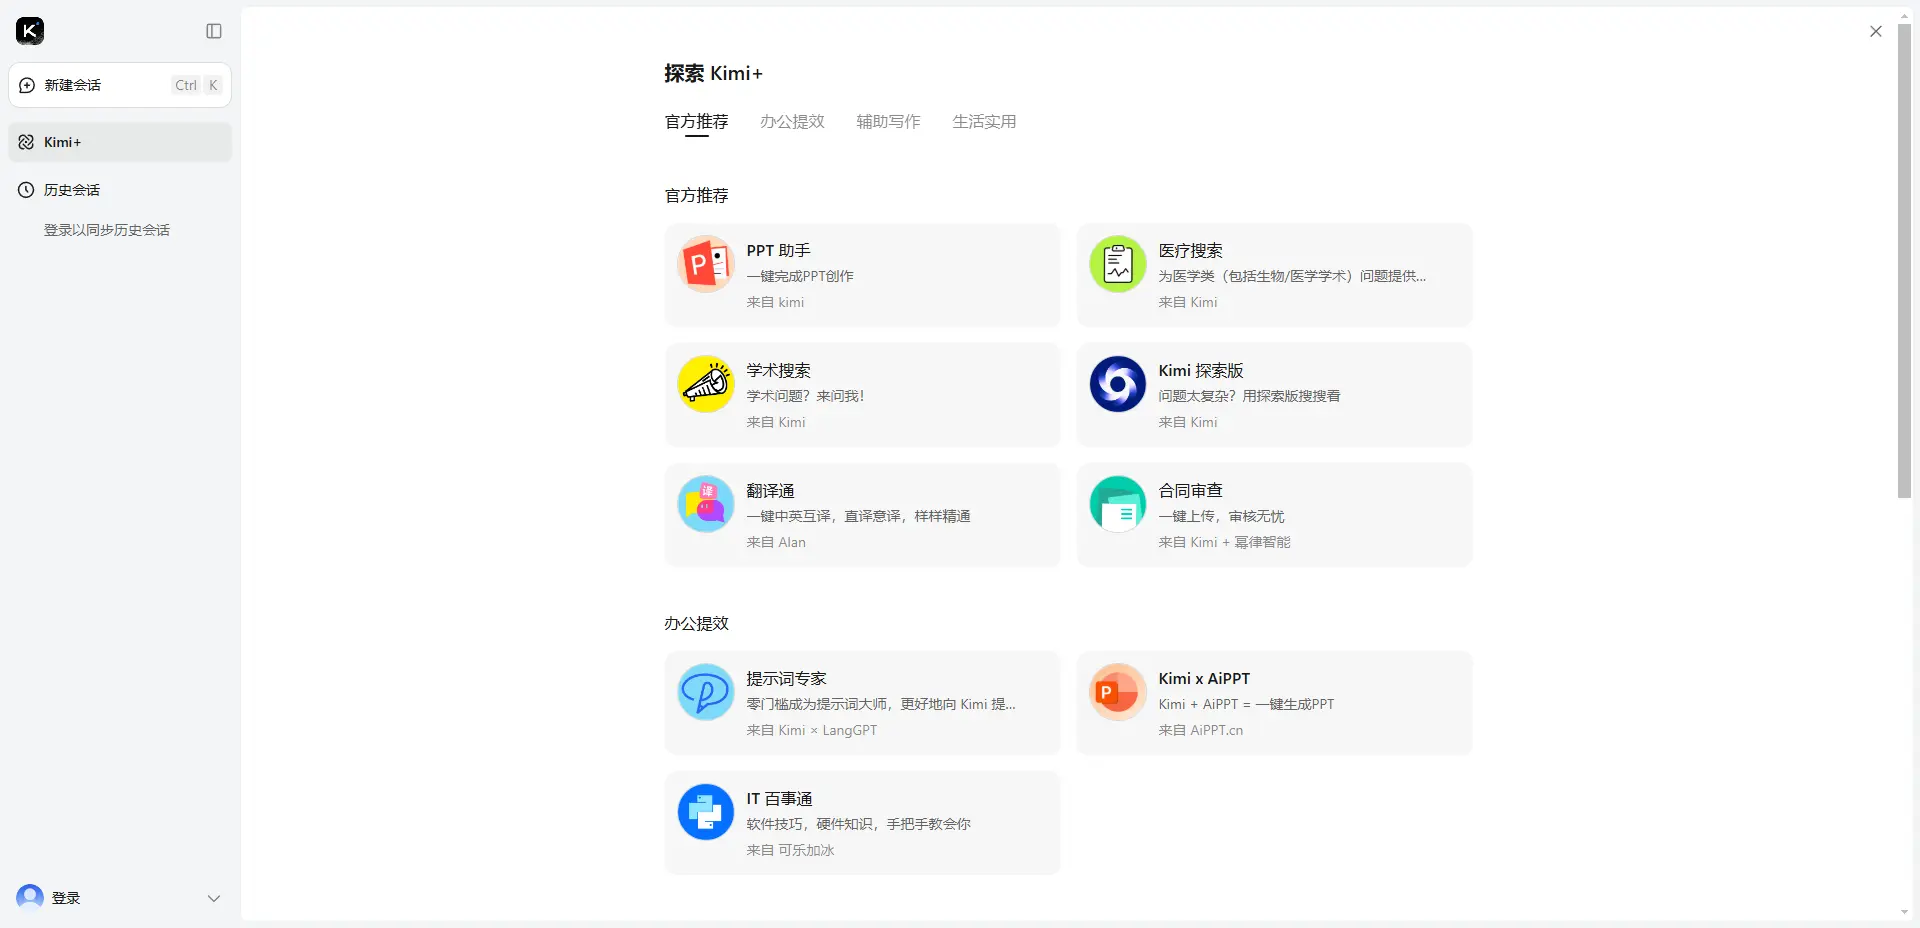
Task: Click the 一键上传，审核无忧 description
Action: point(1221,516)
